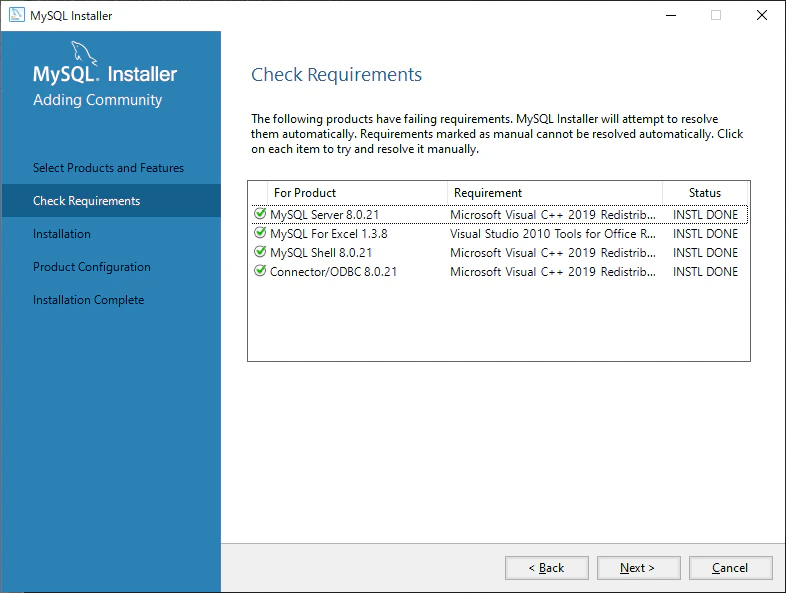Click INSTL DONE status for Connector/ODBC
Screen dimensions: 786x593
click(705, 272)
